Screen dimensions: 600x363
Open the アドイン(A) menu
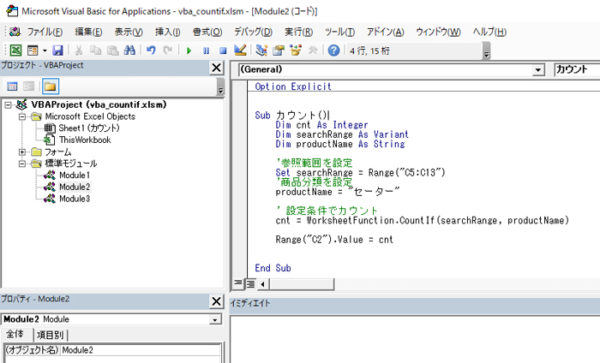(385, 32)
